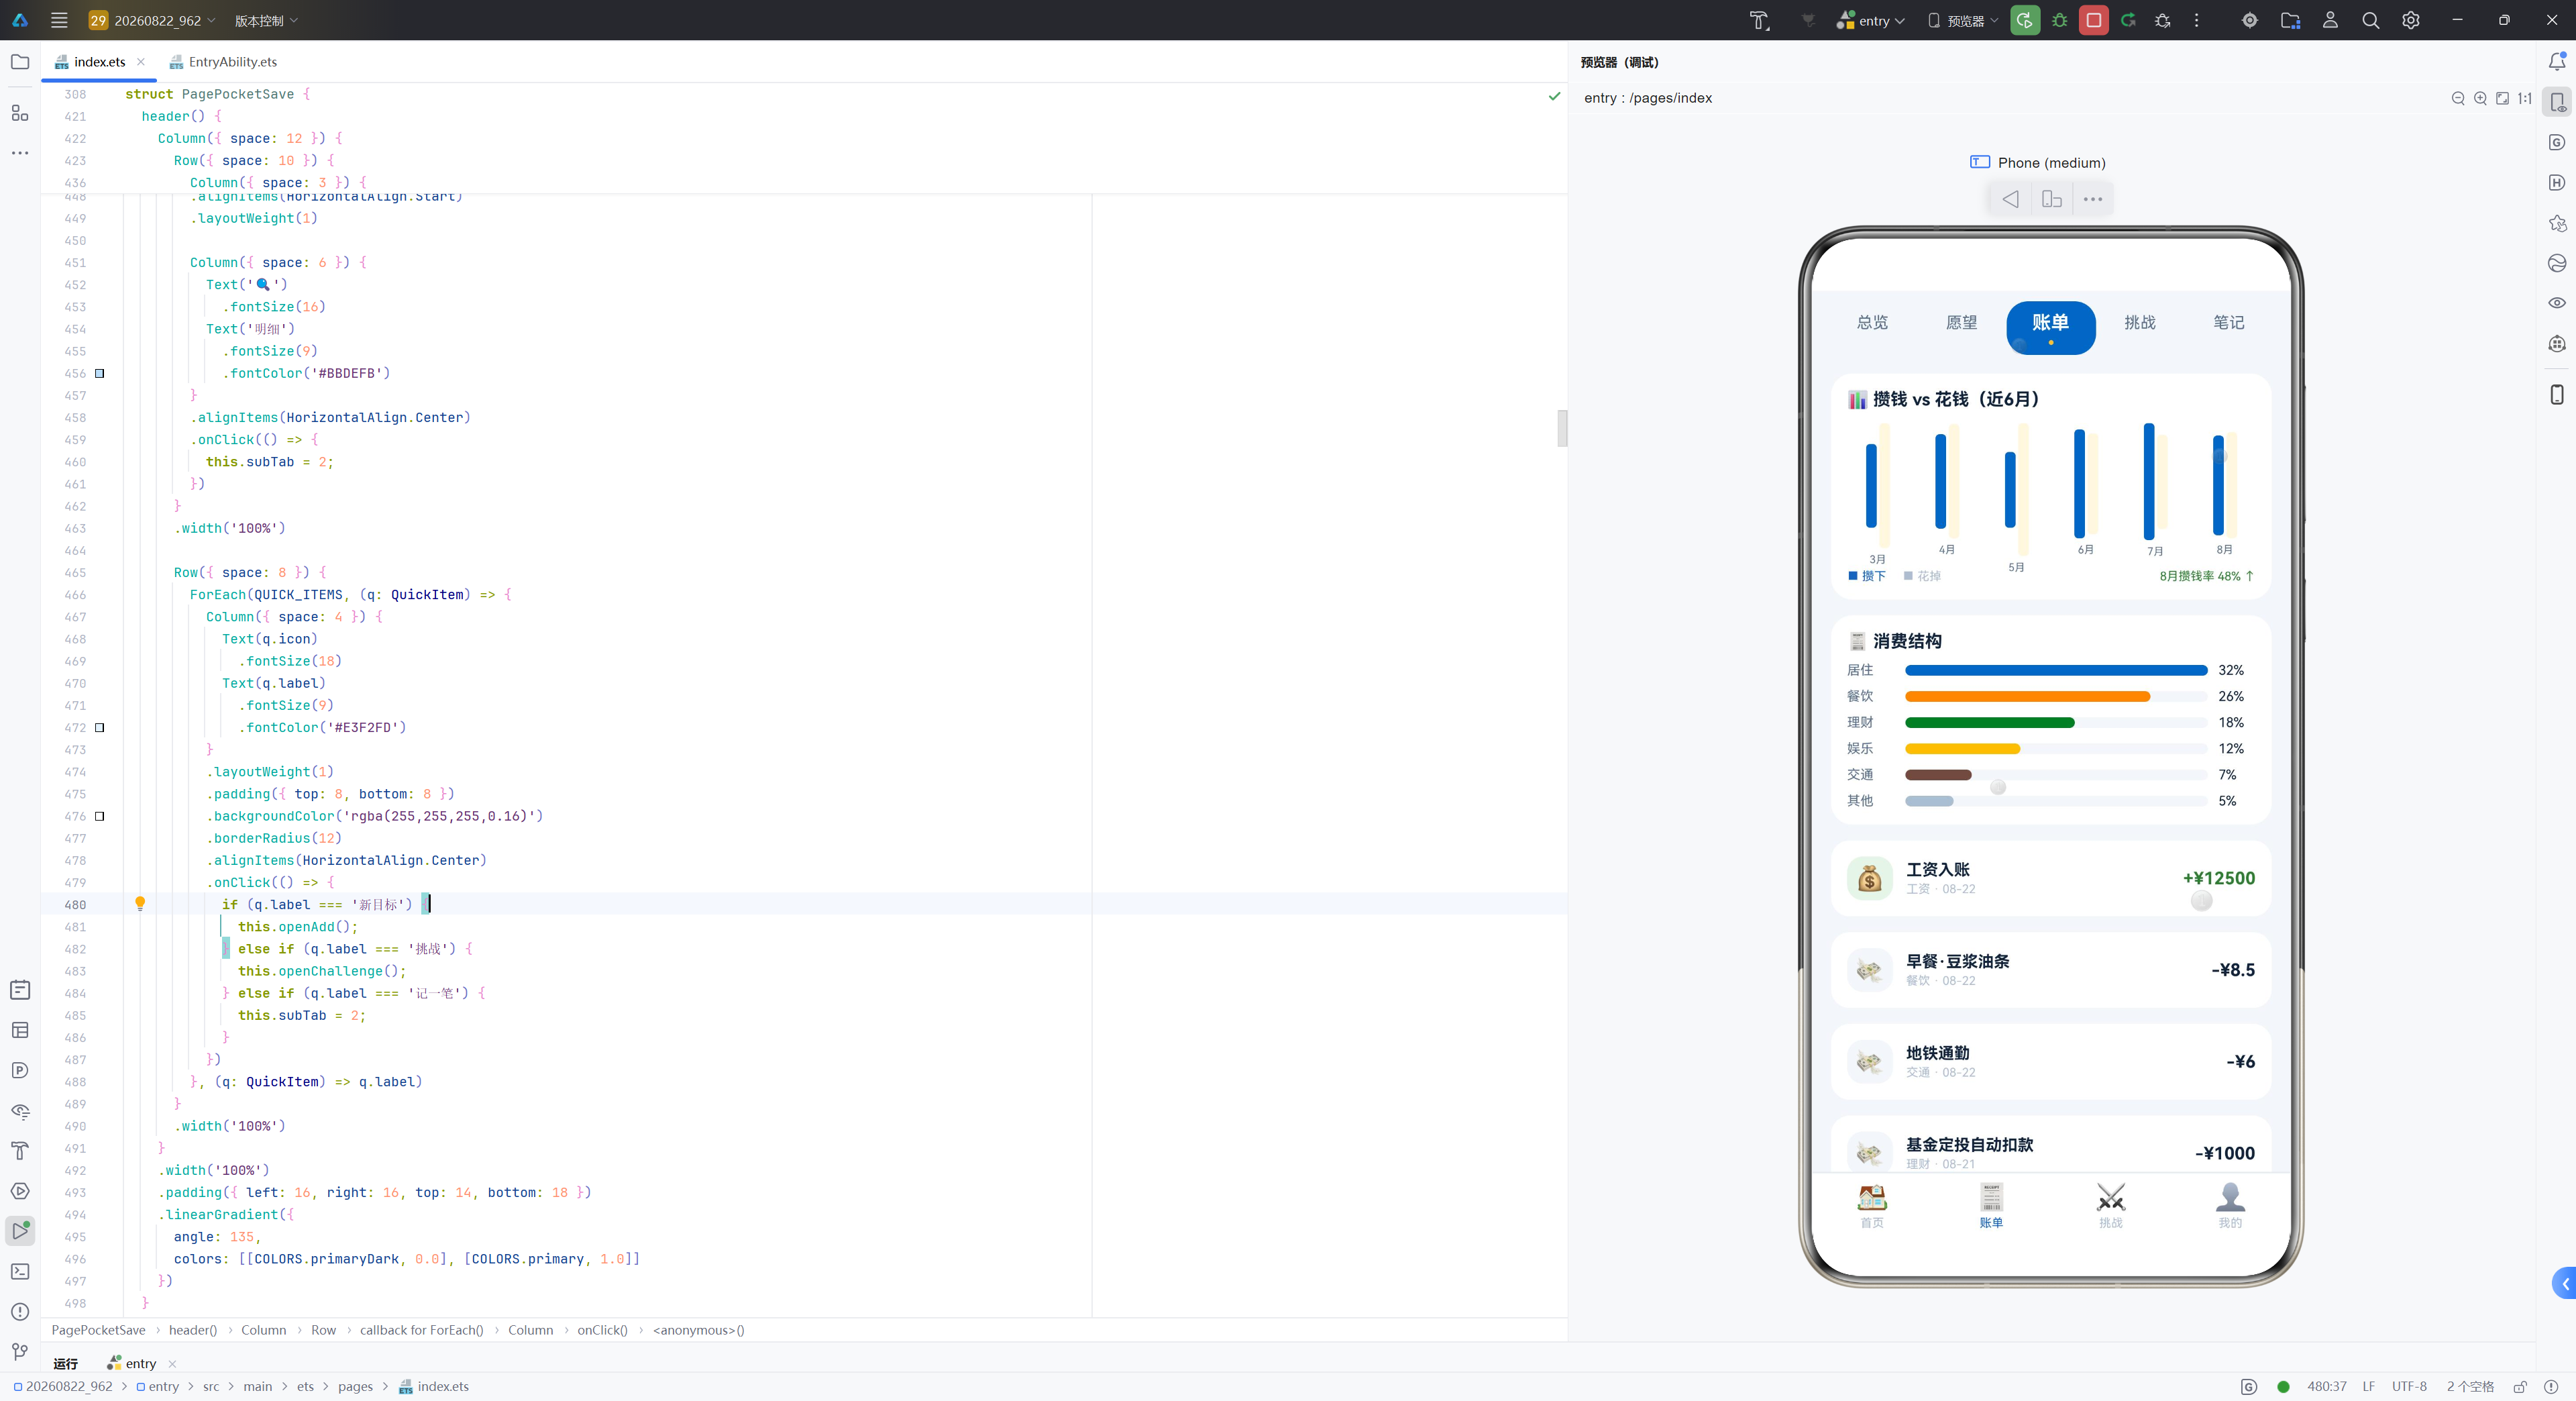Close the index.ets tab
The width and height of the screenshot is (2576, 1401).
pyautogui.click(x=141, y=62)
